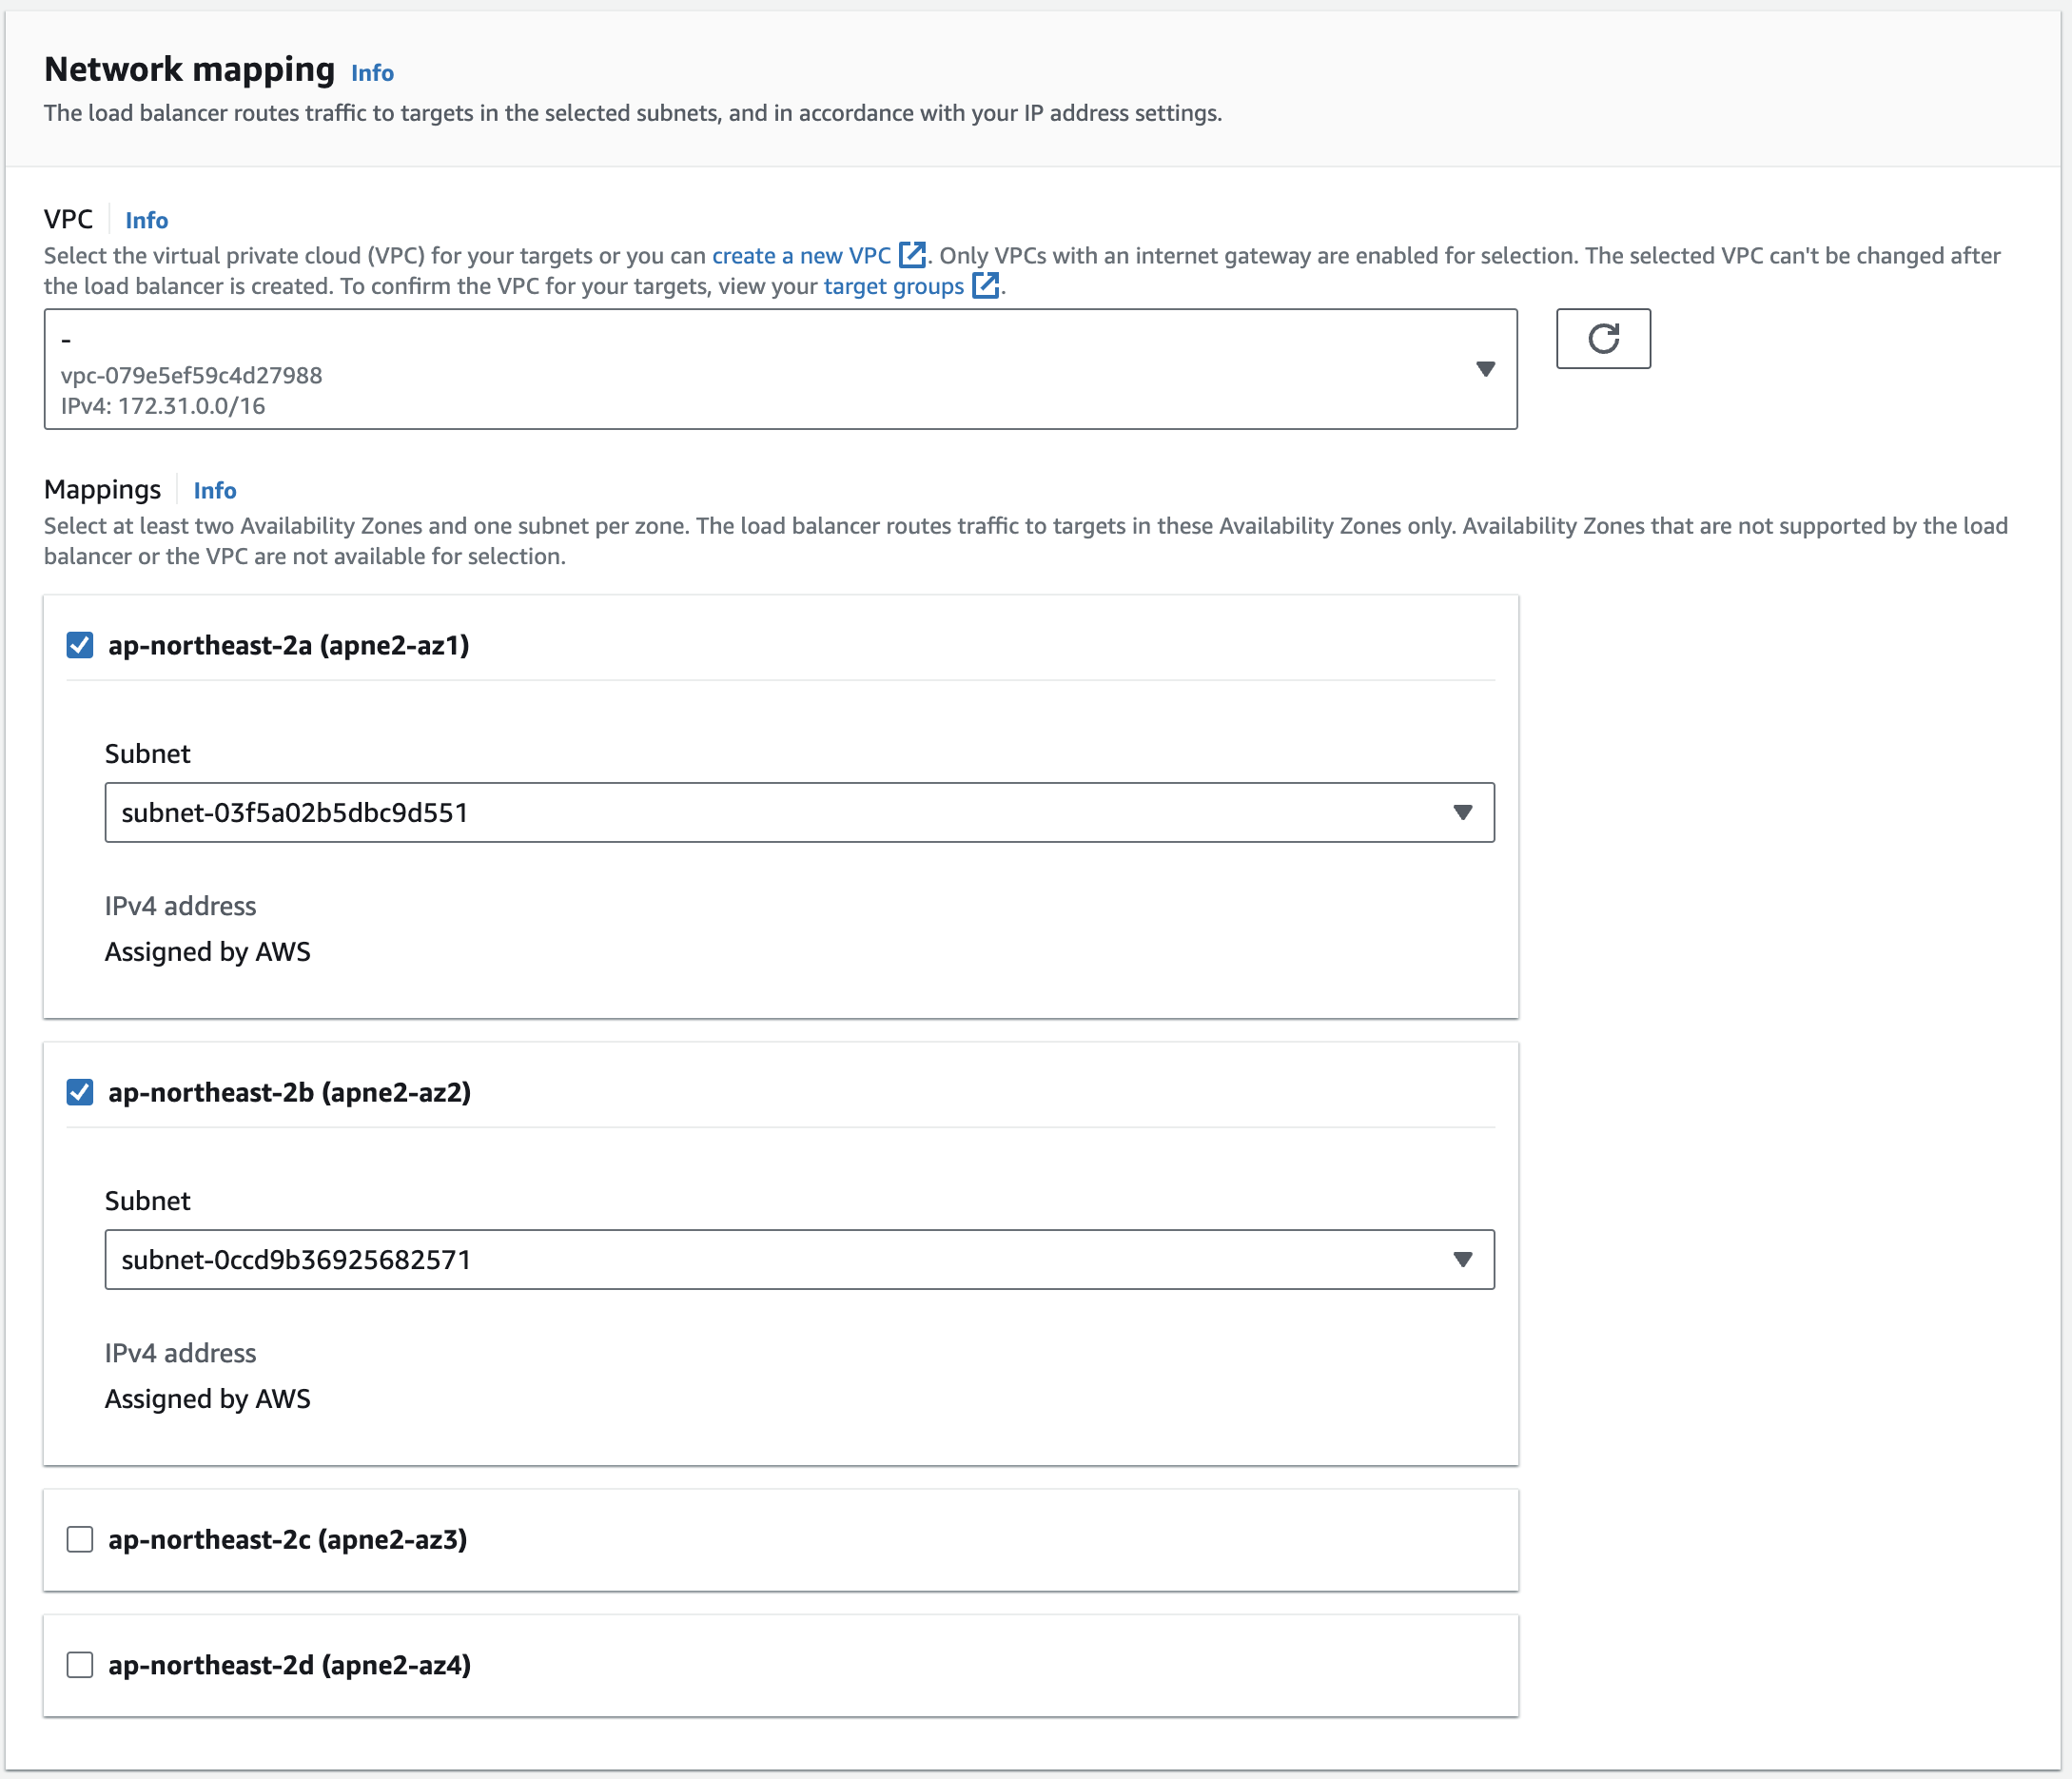Screen dimensions: 2072x1779
Task: Click arrow icon on subnet-0ccd9b36925682571 selector
Action: (x=1462, y=1259)
